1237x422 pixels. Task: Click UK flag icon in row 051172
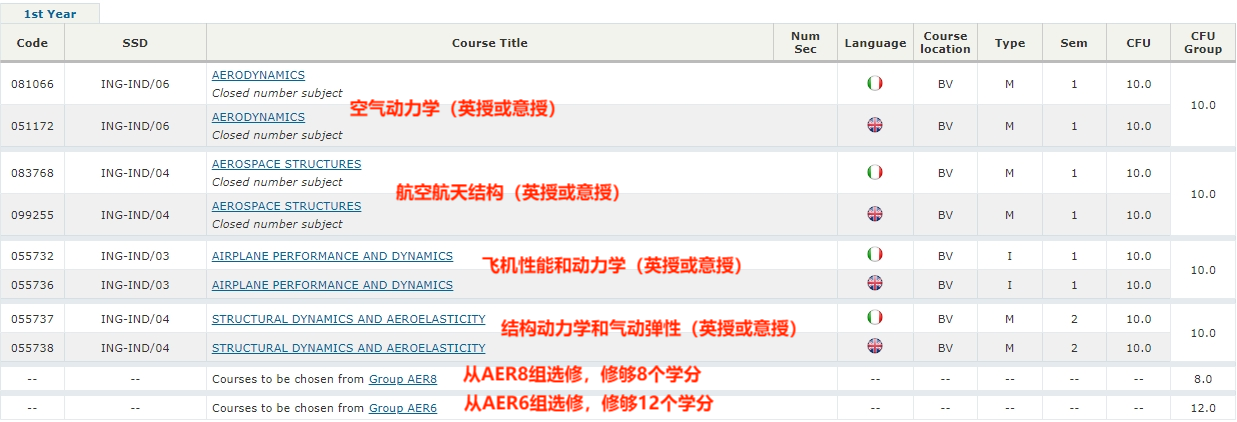(x=875, y=125)
